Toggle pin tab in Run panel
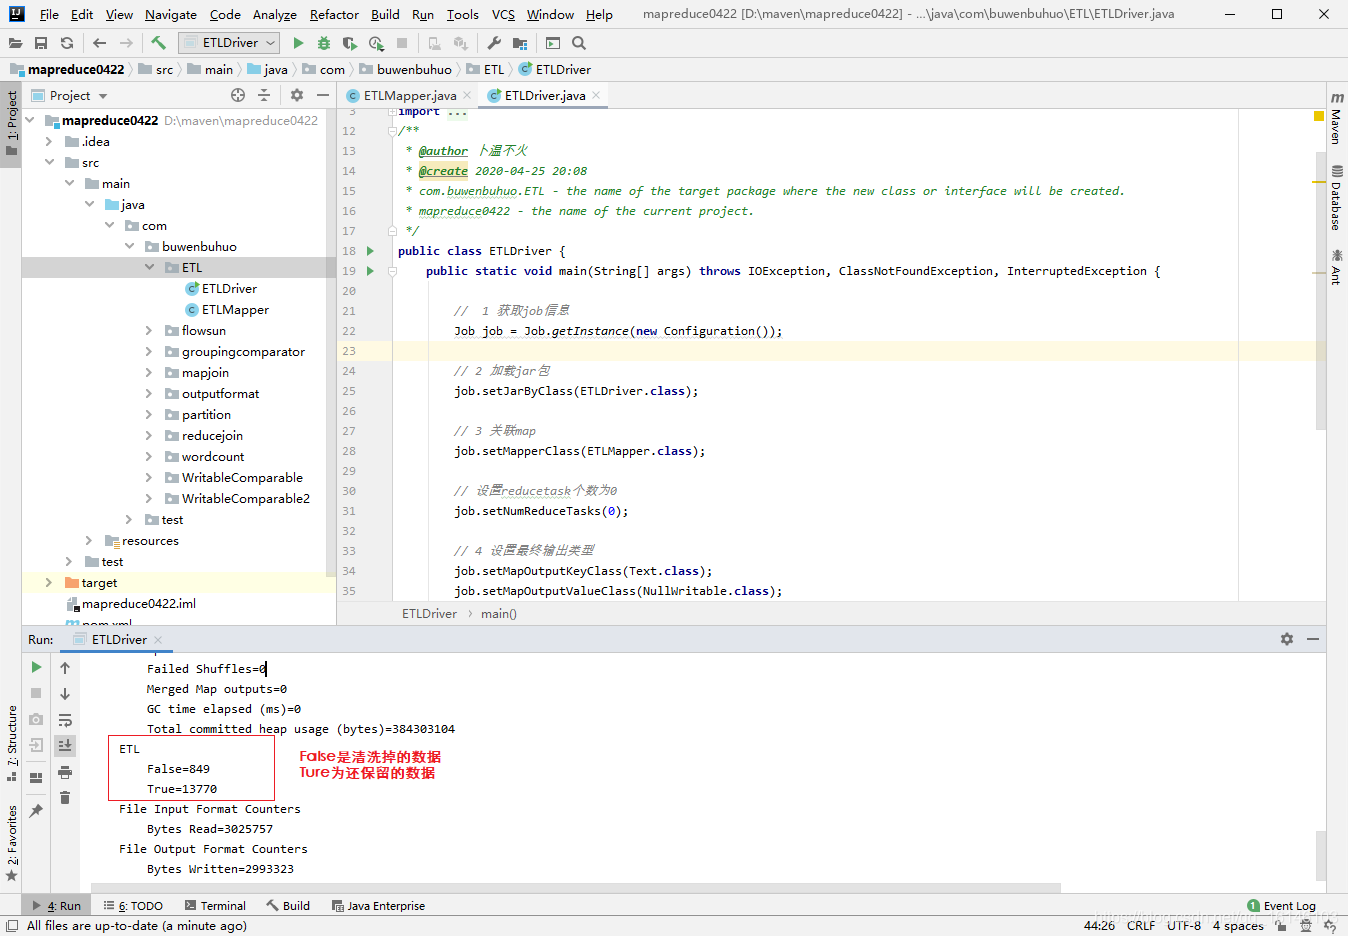 coord(36,810)
